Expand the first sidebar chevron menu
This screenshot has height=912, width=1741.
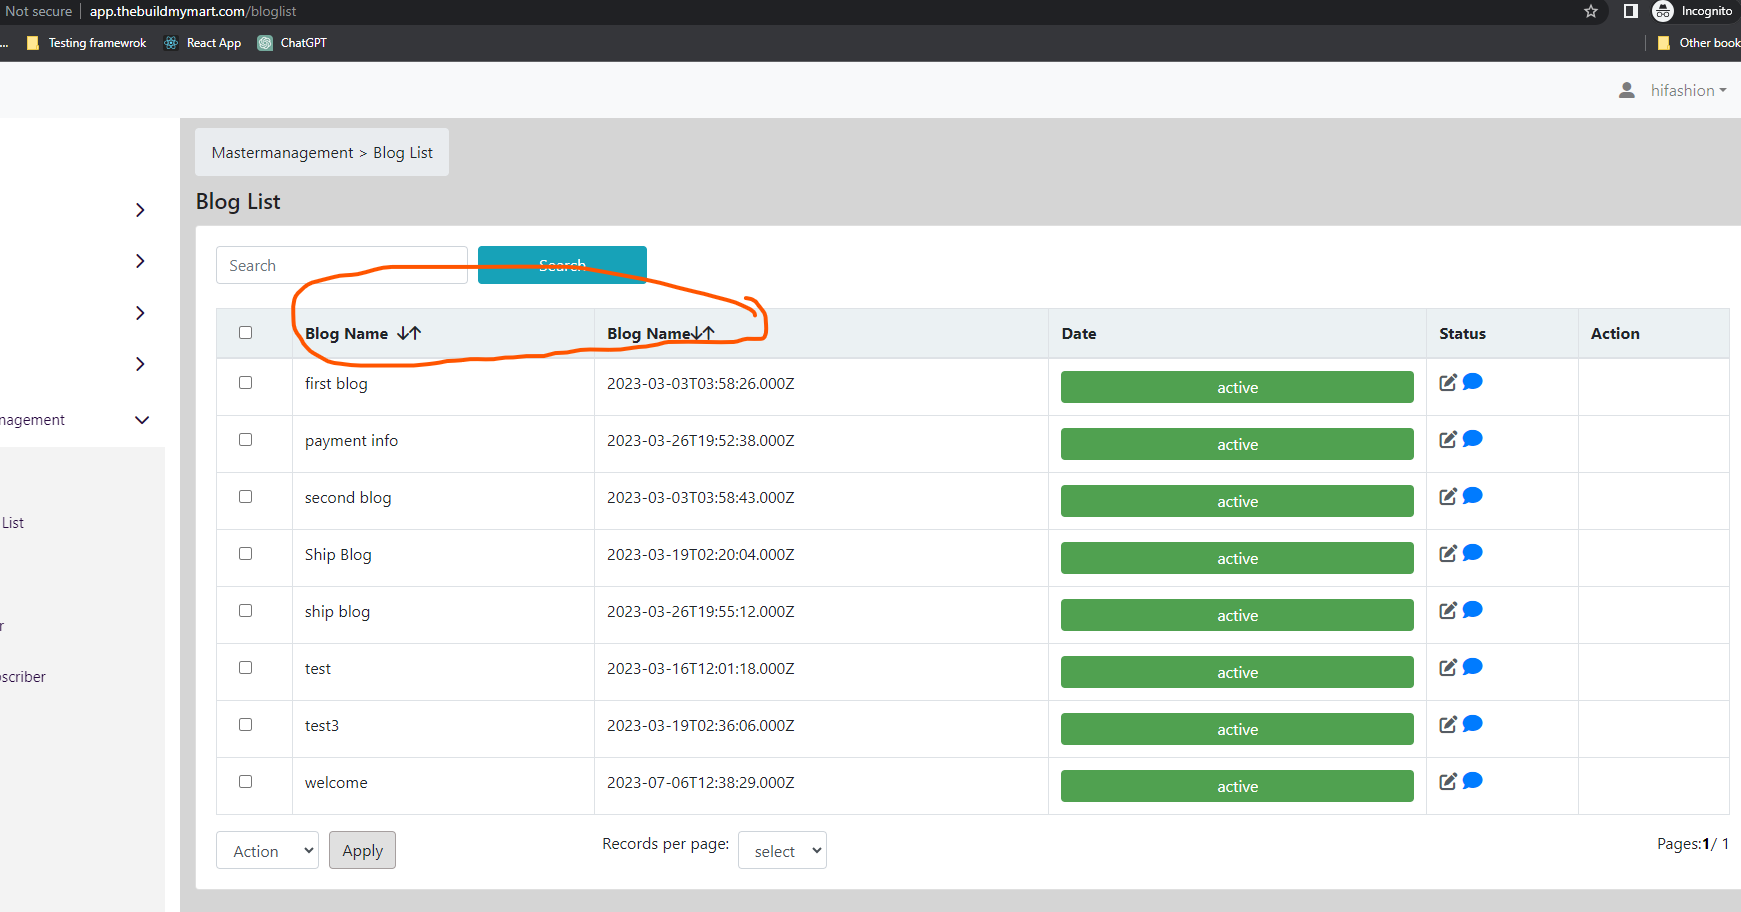pos(140,210)
